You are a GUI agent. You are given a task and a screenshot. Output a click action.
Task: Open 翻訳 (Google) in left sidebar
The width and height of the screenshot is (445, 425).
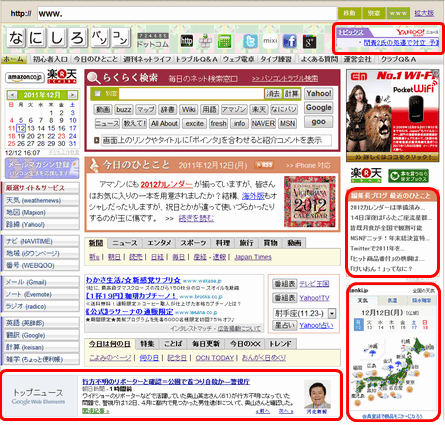tap(40, 335)
